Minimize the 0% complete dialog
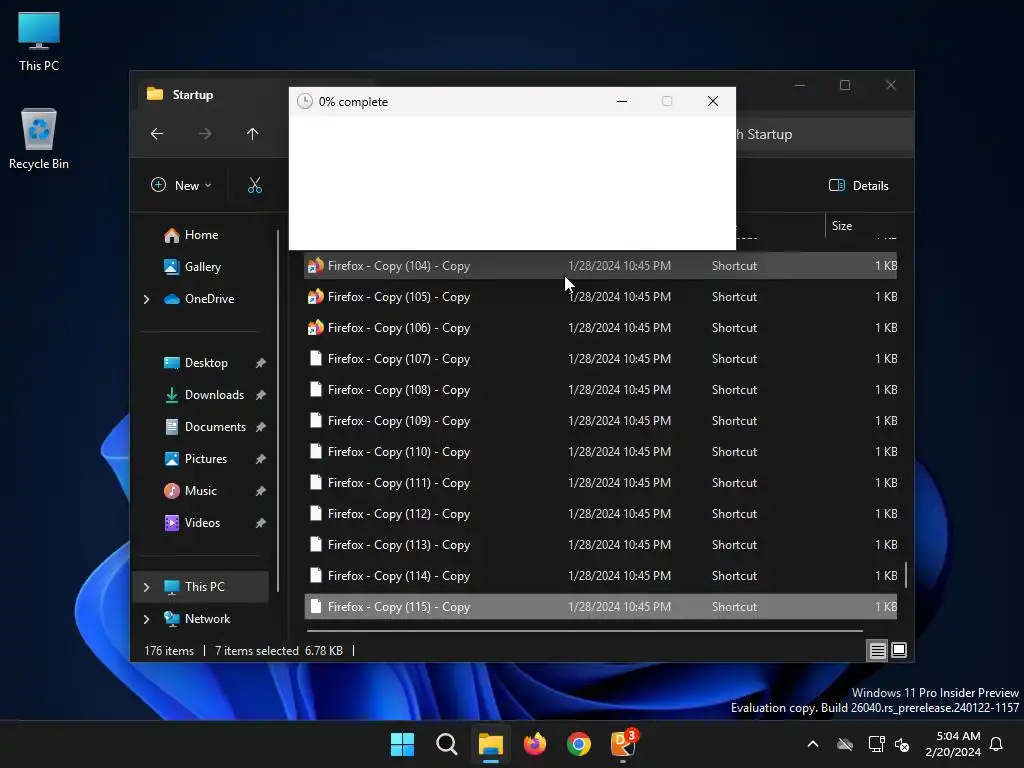 coord(622,101)
